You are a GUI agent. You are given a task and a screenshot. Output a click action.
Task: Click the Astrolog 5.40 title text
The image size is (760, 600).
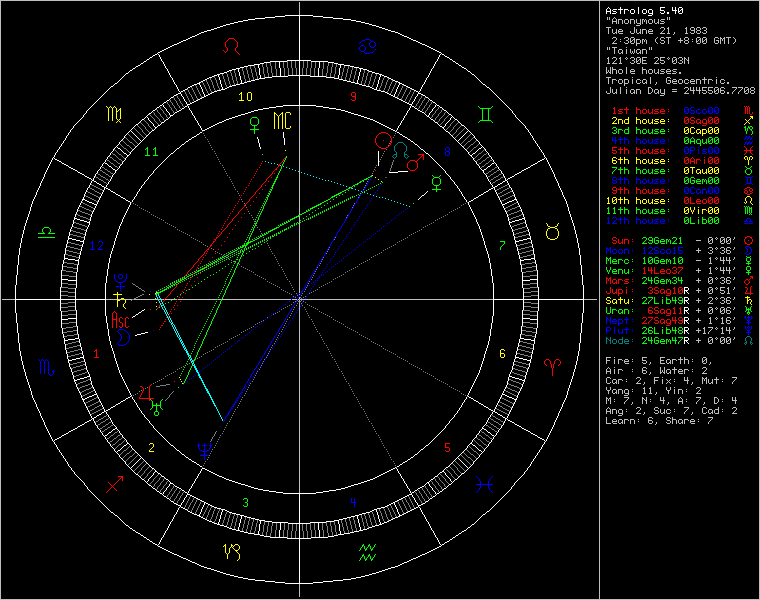644,10
